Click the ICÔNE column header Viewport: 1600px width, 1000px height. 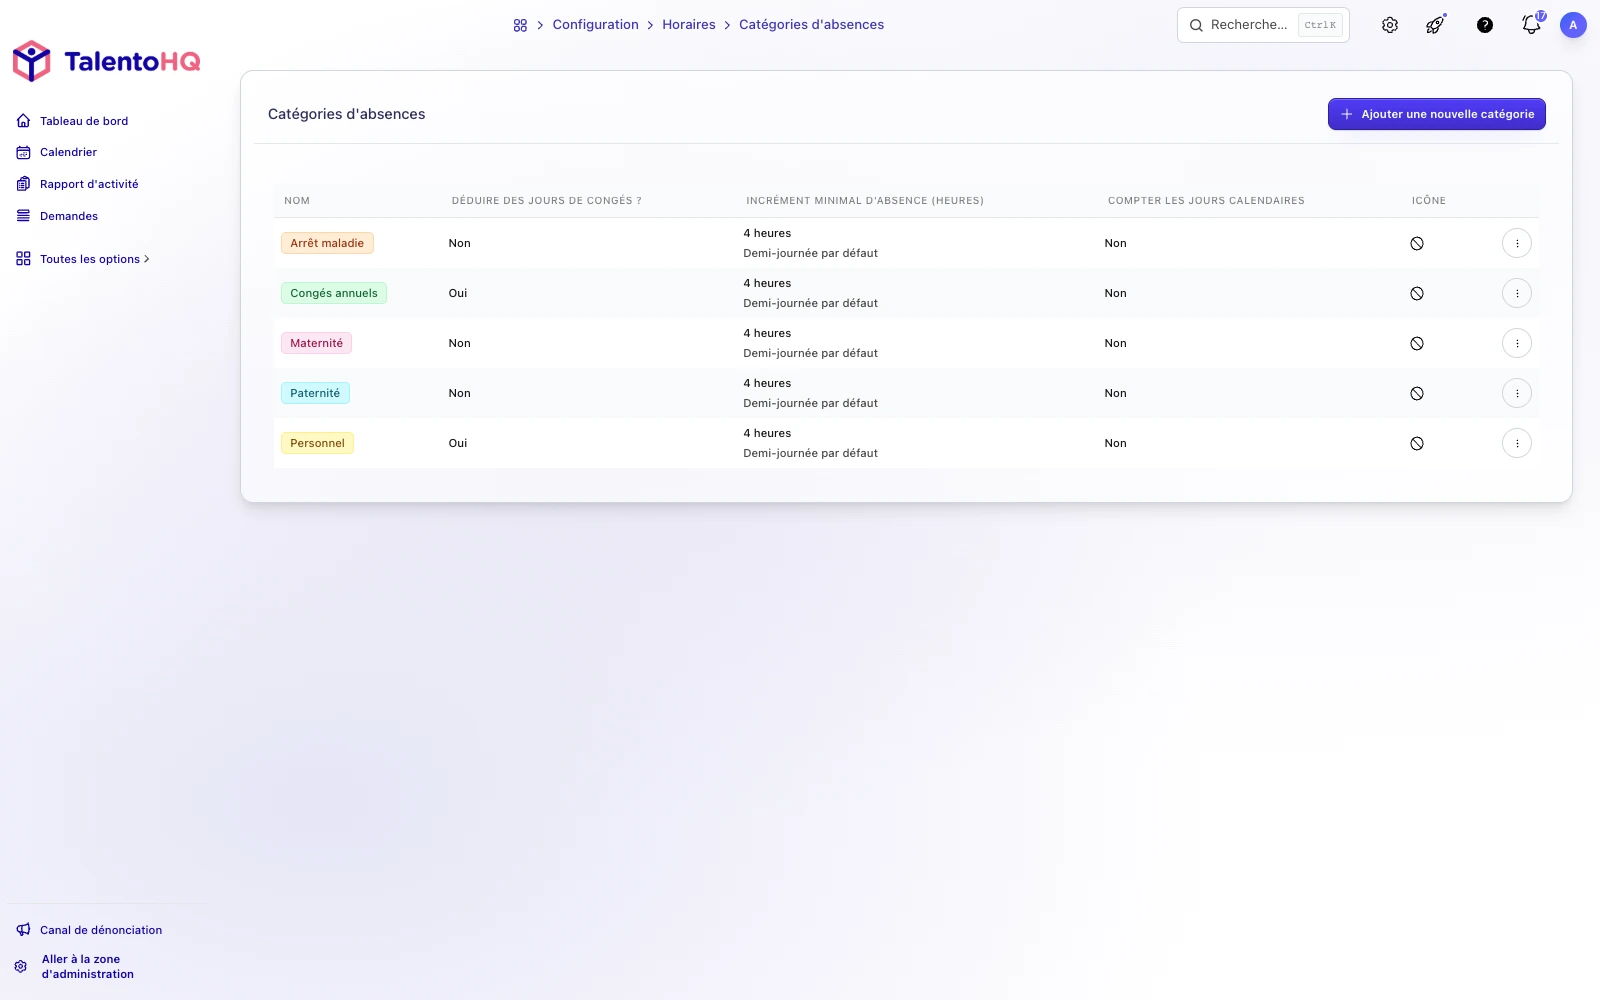[x=1429, y=201]
